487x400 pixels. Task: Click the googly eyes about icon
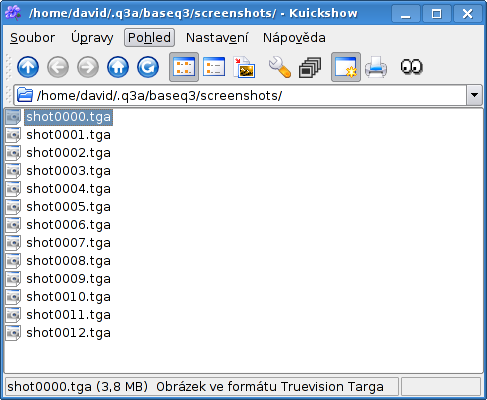point(412,67)
